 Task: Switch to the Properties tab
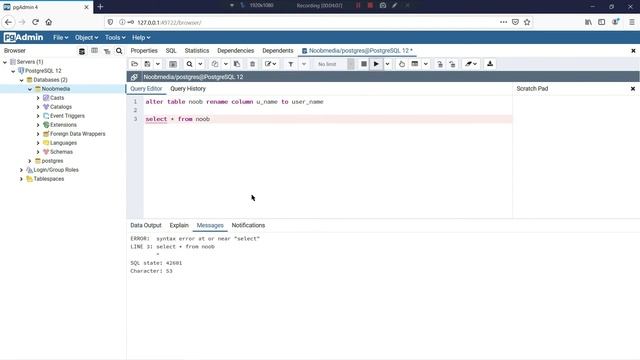(144, 51)
